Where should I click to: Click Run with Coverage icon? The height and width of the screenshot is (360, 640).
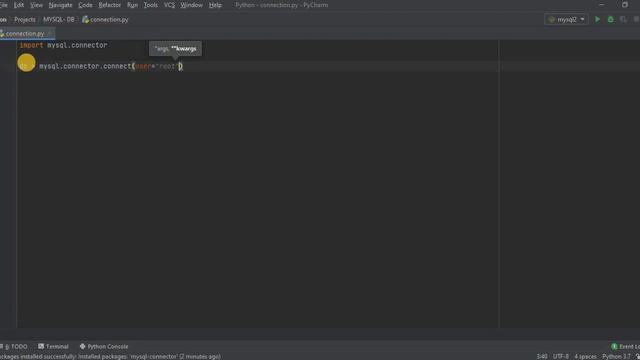pos(623,20)
